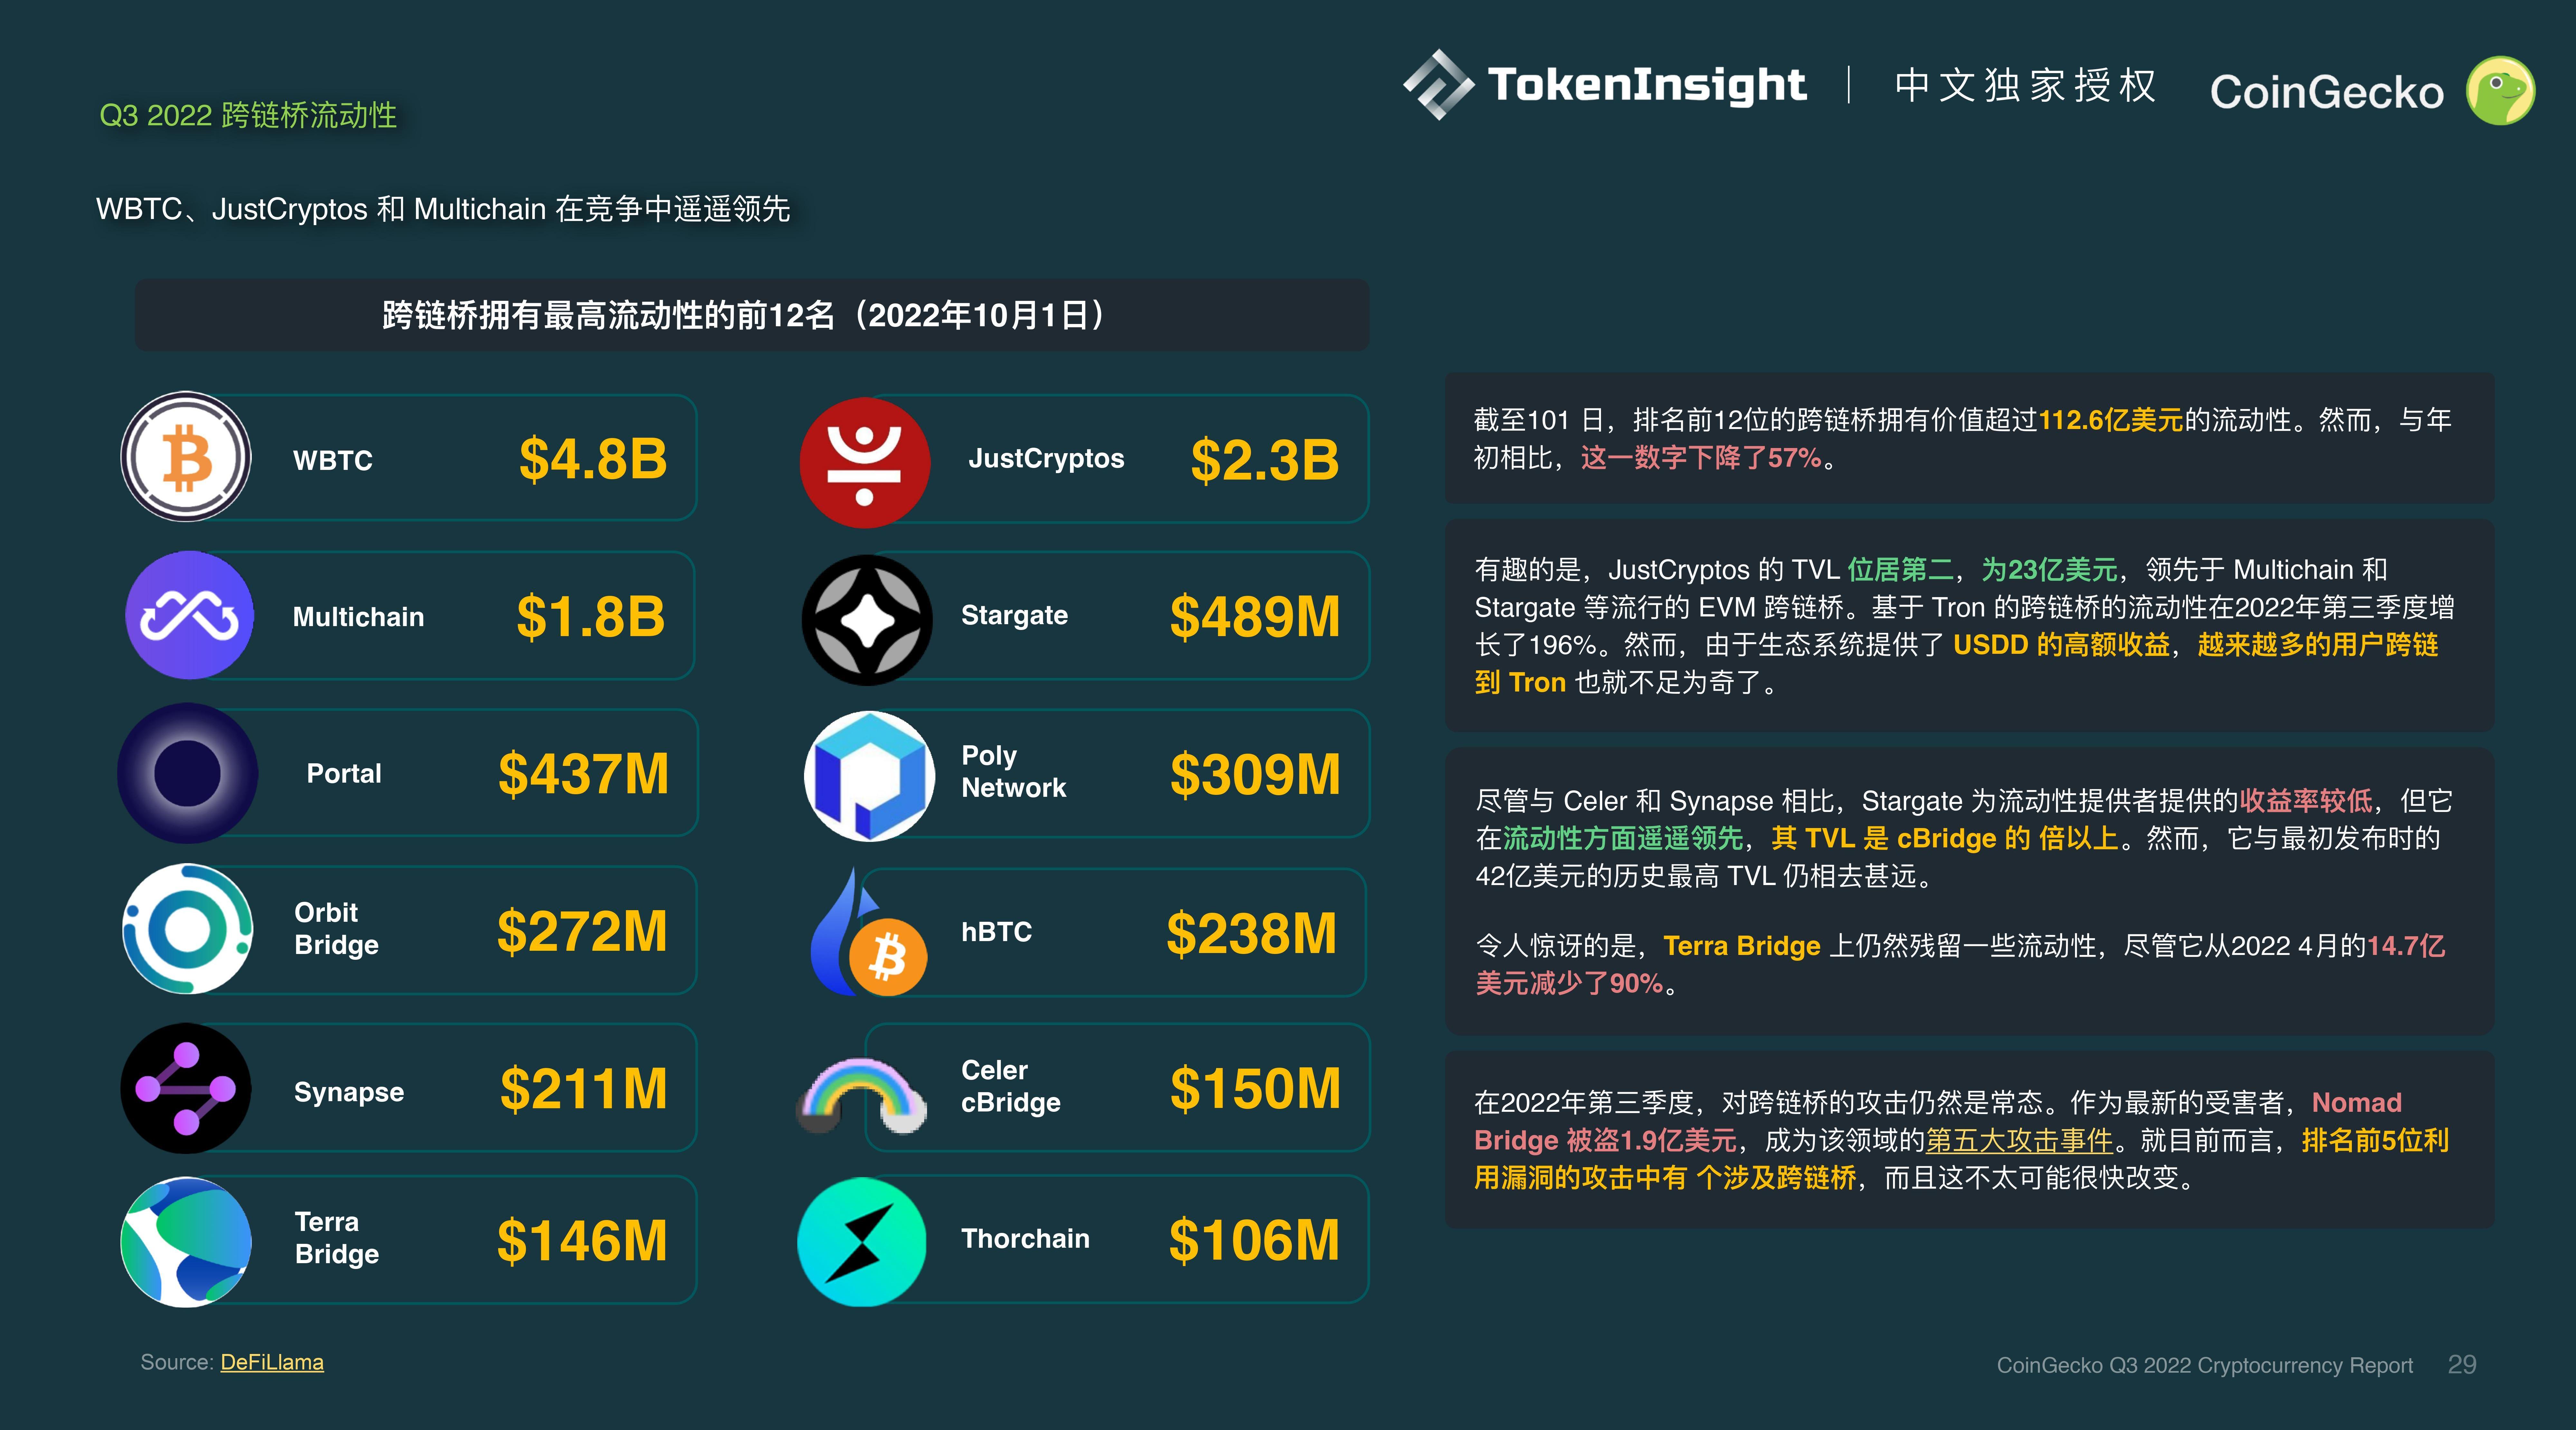
Task: Click the green 位居第二 text
Action: [x=1901, y=570]
